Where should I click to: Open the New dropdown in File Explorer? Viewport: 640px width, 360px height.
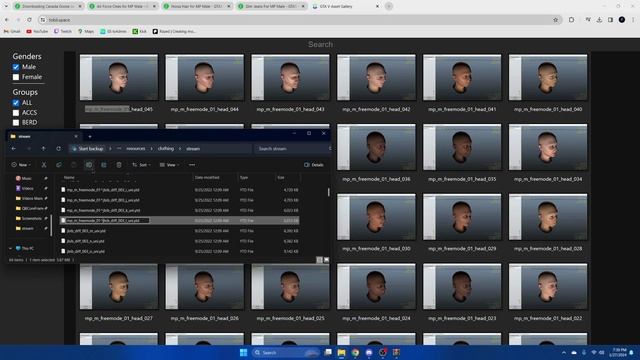(21, 165)
